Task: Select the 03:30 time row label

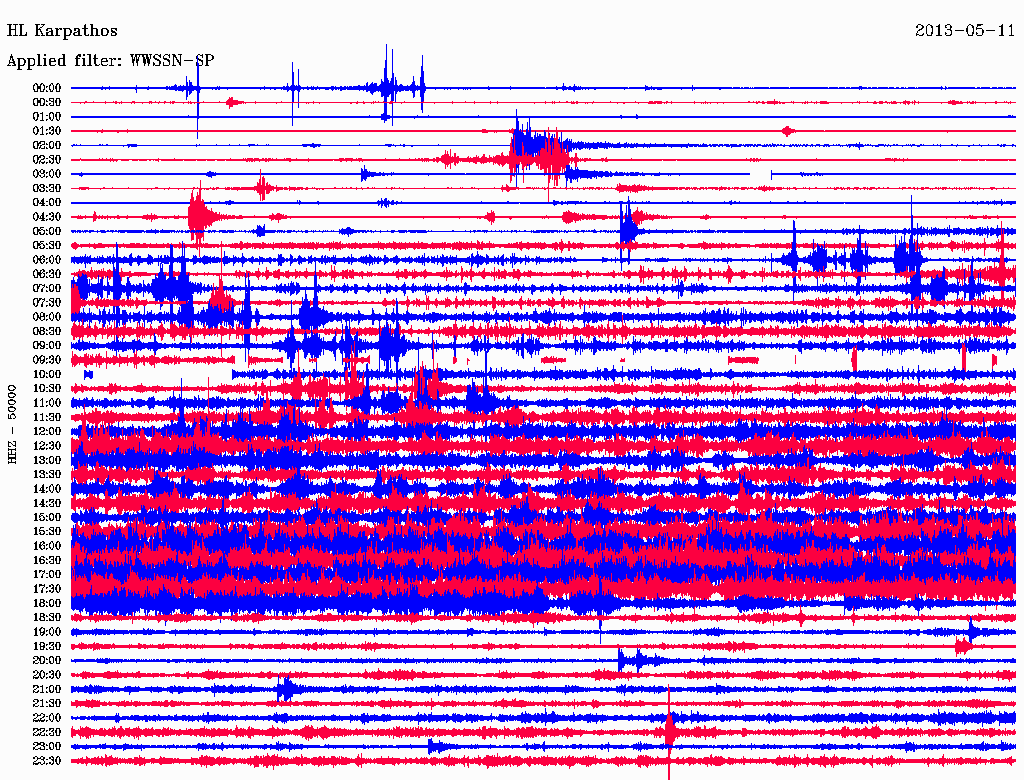Action: (47, 189)
